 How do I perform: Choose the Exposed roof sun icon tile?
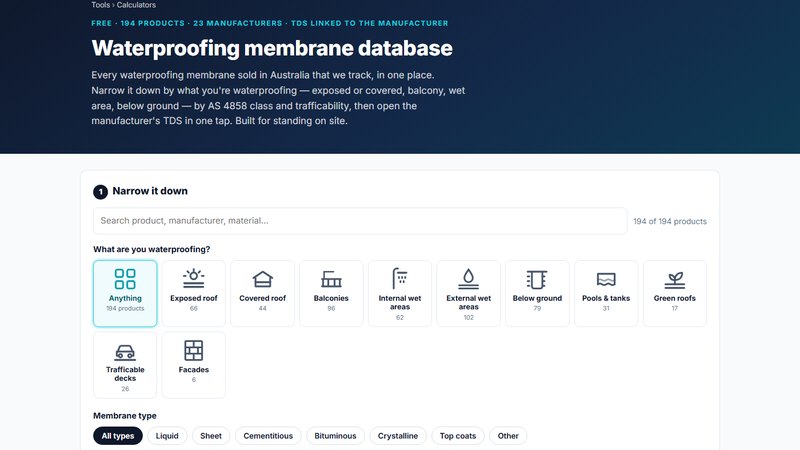pos(194,293)
